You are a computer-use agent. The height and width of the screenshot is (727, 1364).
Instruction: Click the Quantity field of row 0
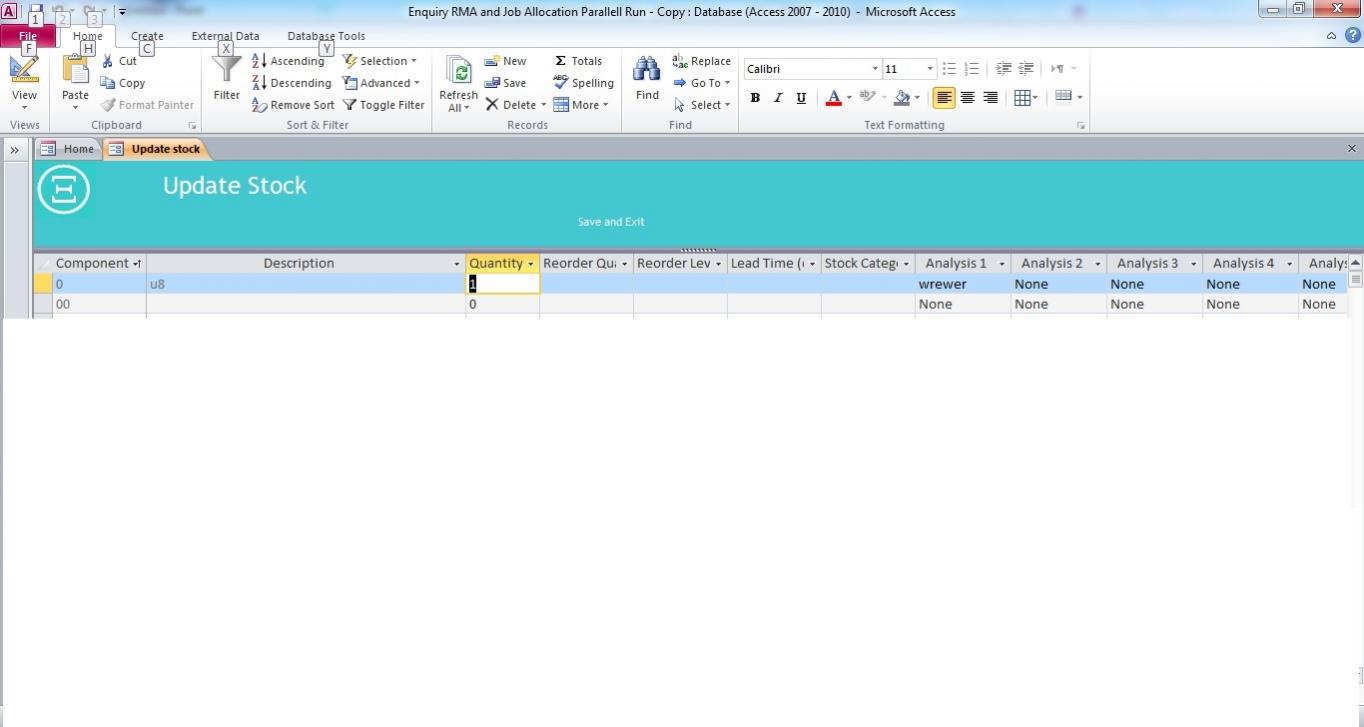click(x=503, y=284)
